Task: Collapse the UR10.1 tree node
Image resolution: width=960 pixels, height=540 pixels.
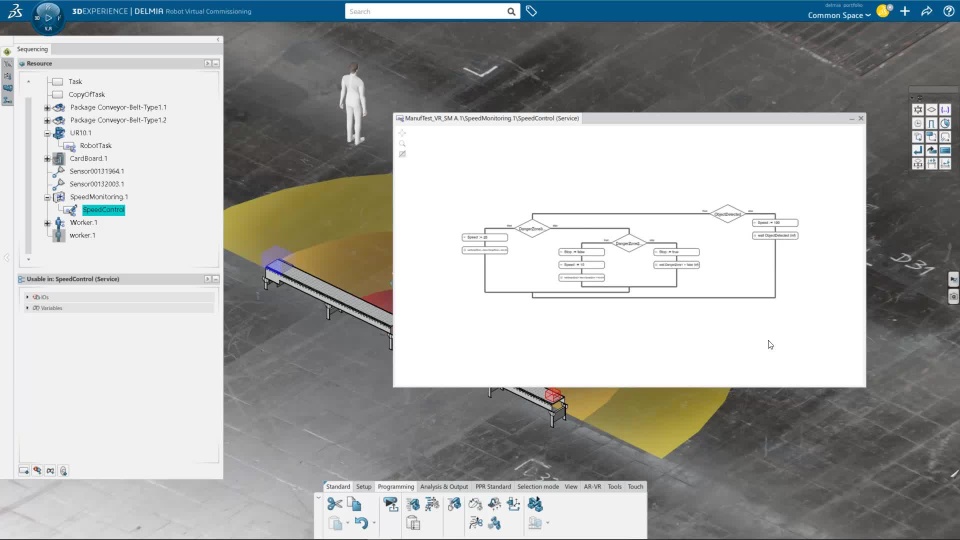Action: pos(47,132)
